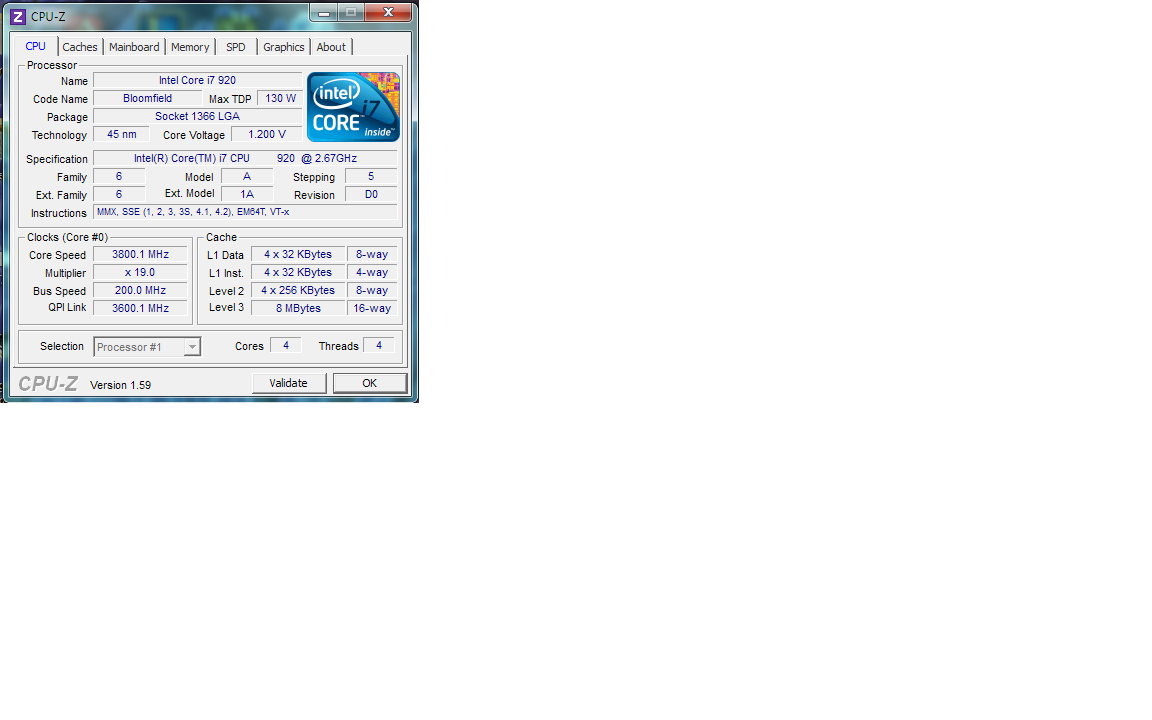Click the Specification field with 2.67GHz
Image resolution: width=1152 pixels, height=720 pixels.
click(x=245, y=159)
